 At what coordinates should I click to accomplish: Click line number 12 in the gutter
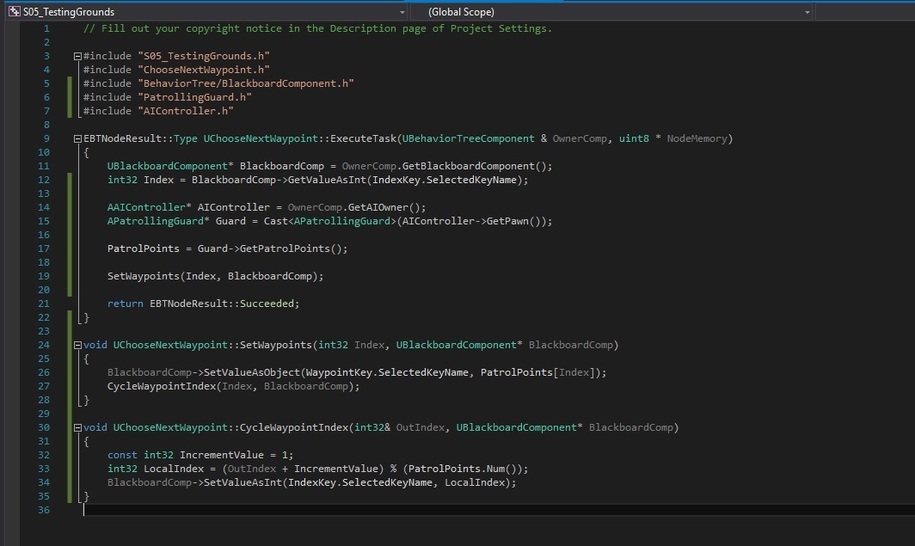click(44, 180)
